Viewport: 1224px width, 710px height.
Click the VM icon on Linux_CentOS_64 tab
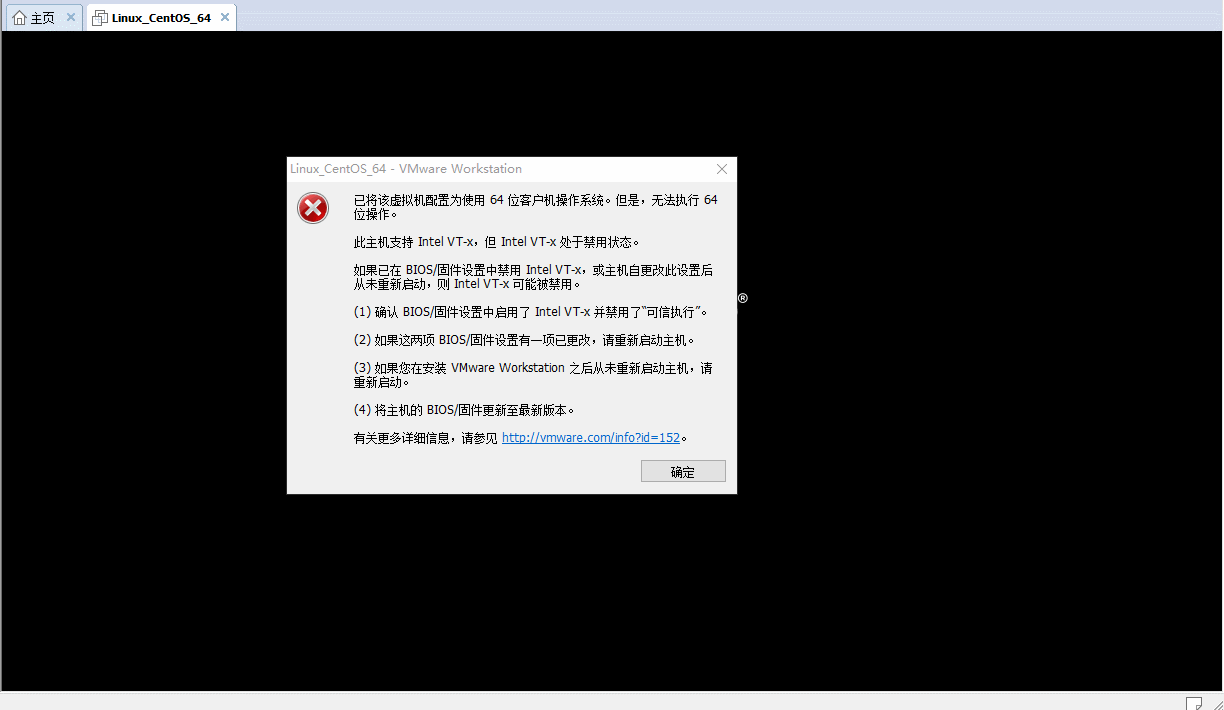[100, 18]
